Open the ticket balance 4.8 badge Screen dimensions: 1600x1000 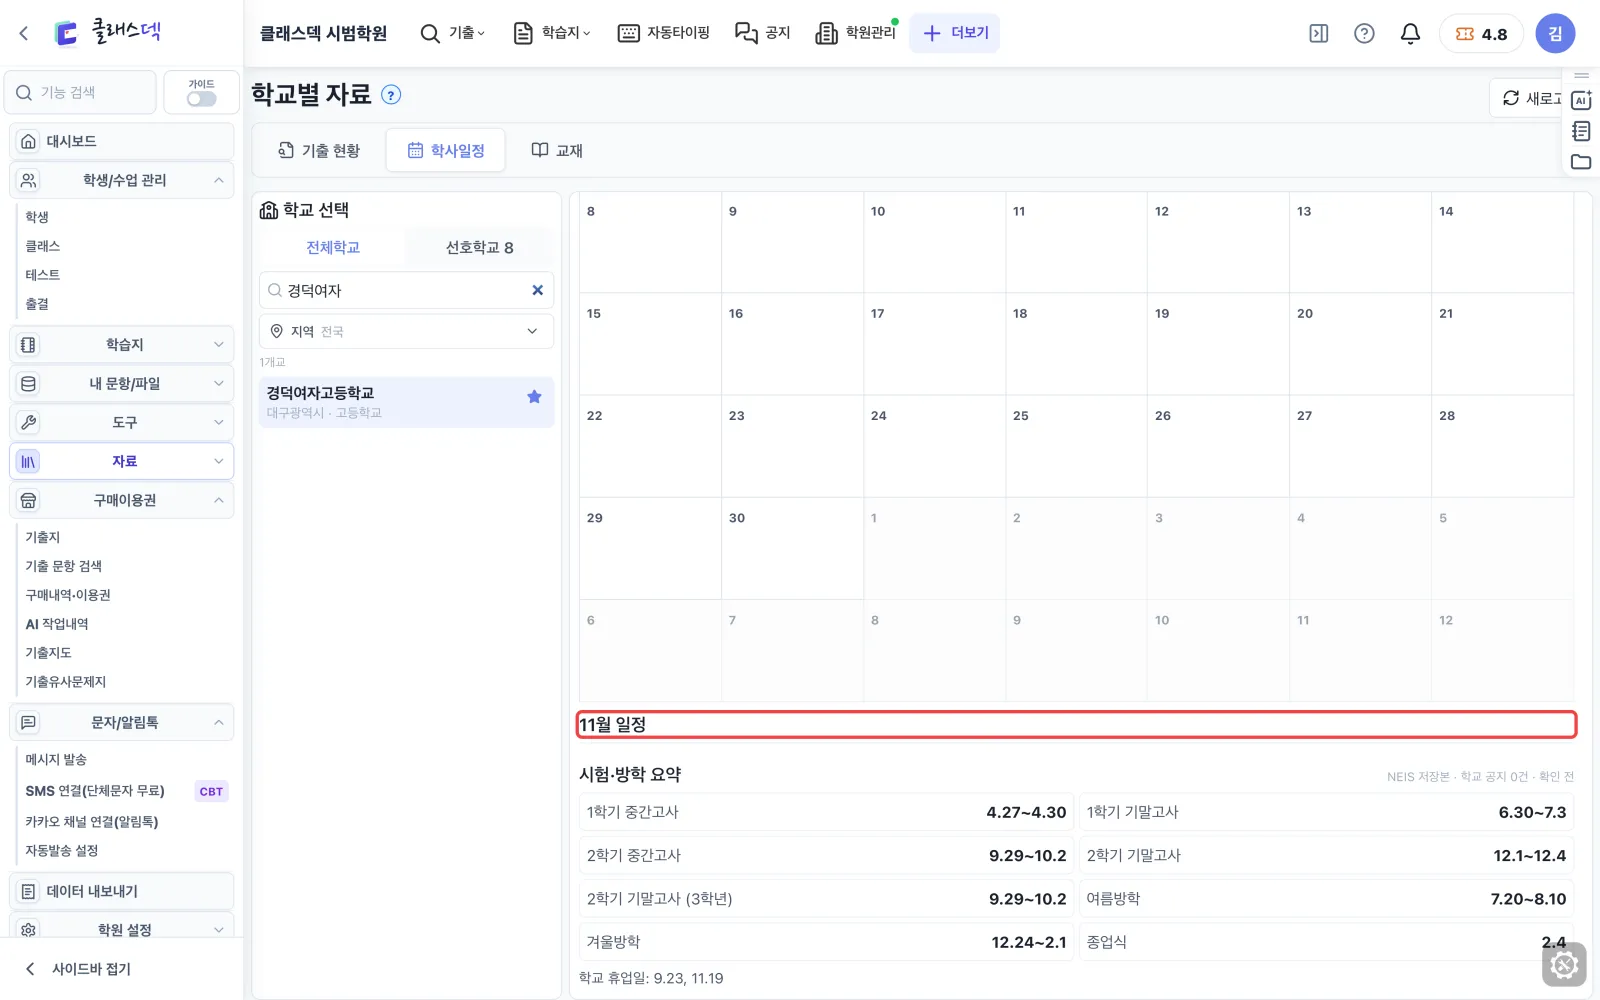tap(1481, 34)
